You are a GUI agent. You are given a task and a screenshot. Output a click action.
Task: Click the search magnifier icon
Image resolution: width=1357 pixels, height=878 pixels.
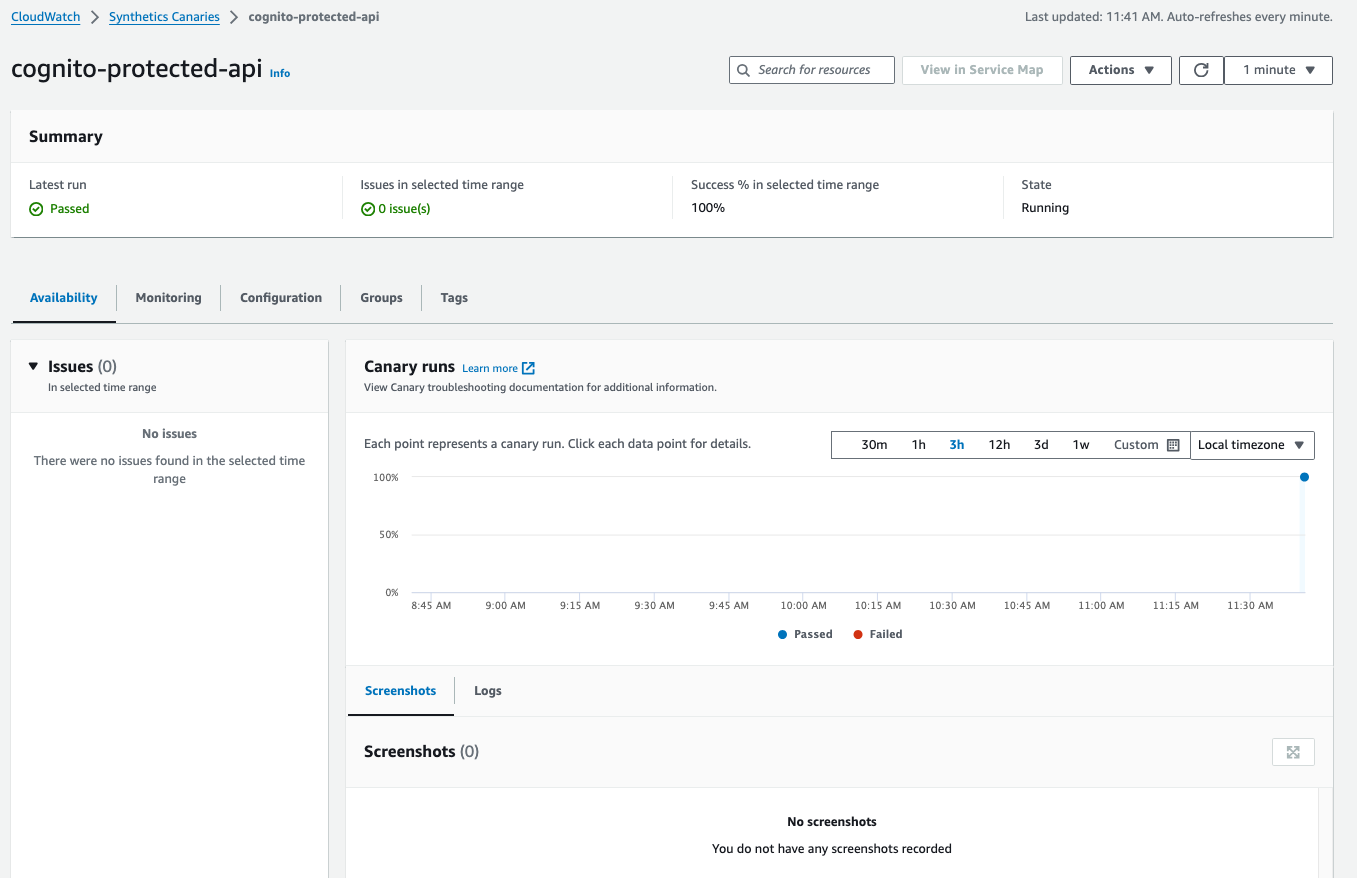743,70
